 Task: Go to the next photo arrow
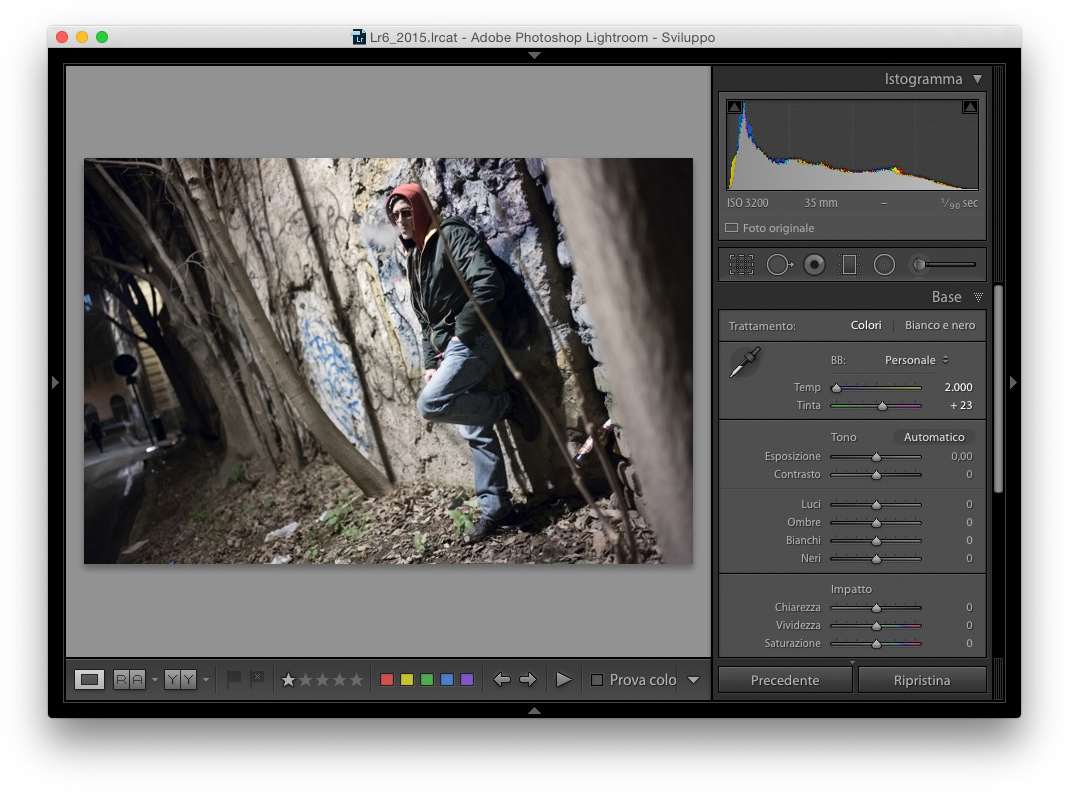(x=528, y=680)
